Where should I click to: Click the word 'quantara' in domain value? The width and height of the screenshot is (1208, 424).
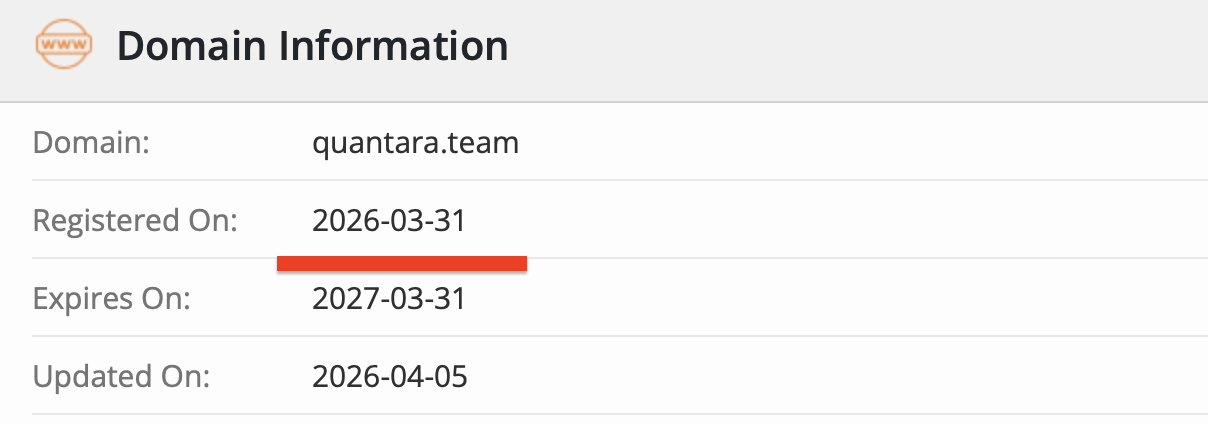click(375, 143)
